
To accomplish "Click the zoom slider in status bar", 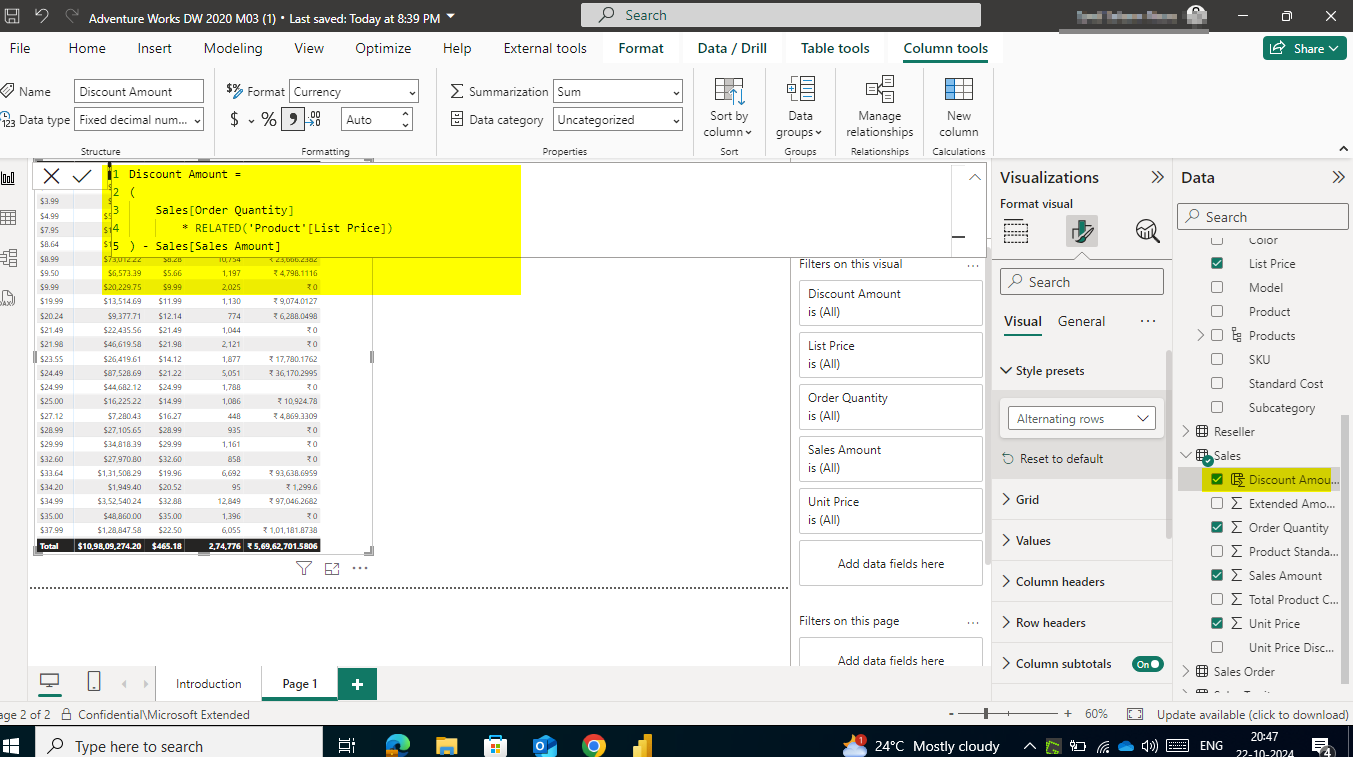I will pos(1009,714).
